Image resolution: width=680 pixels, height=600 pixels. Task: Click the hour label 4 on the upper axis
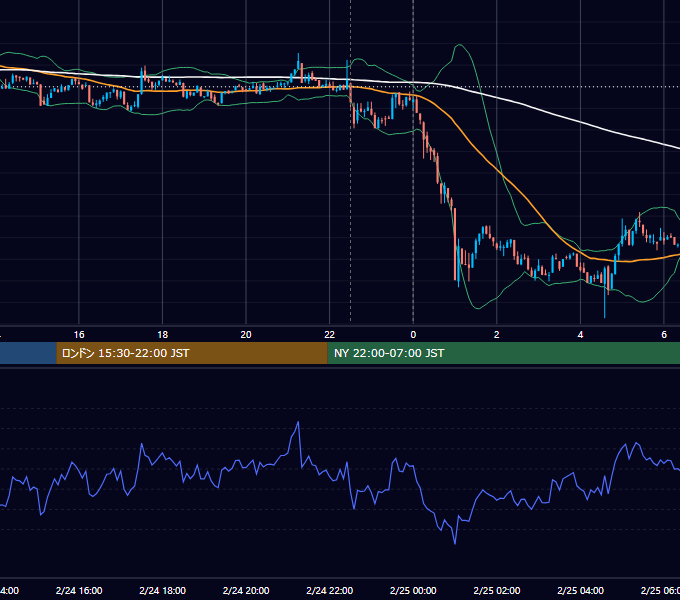click(x=580, y=335)
